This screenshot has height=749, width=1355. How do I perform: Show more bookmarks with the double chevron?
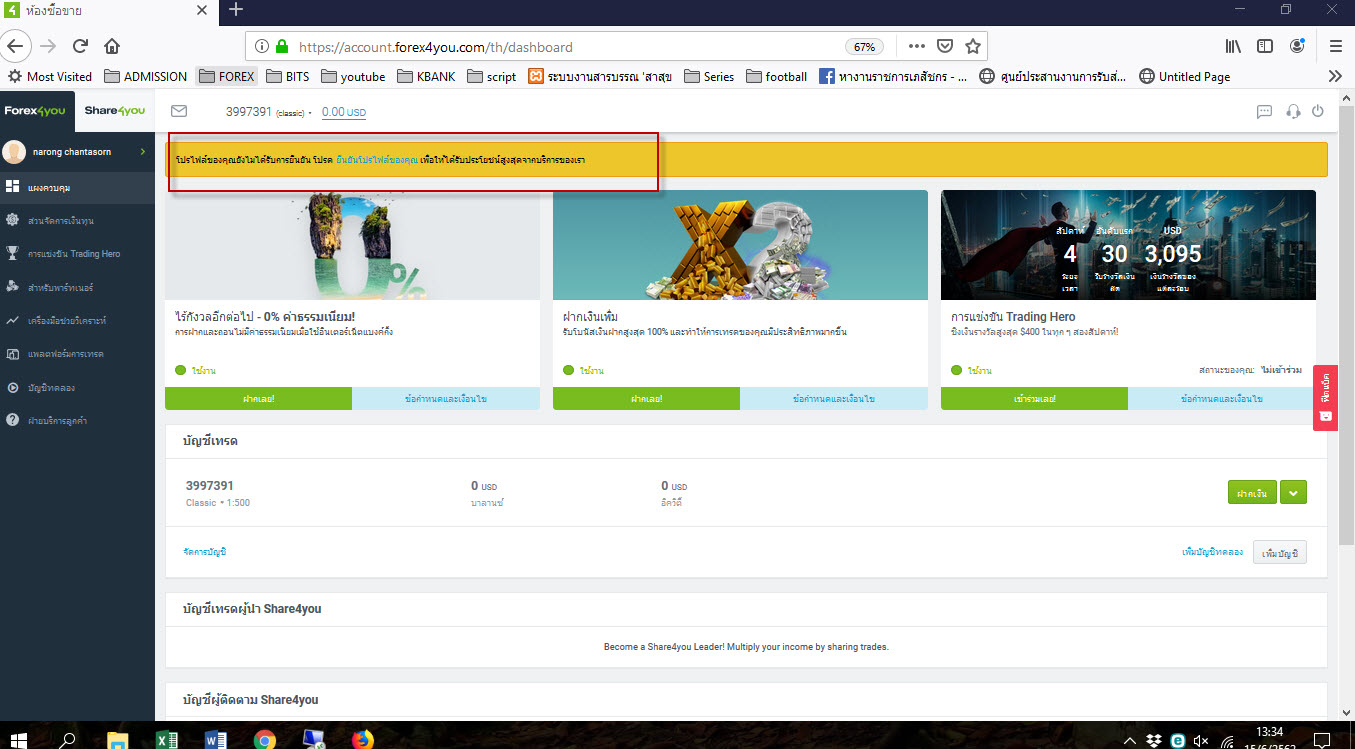point(1335,76)
